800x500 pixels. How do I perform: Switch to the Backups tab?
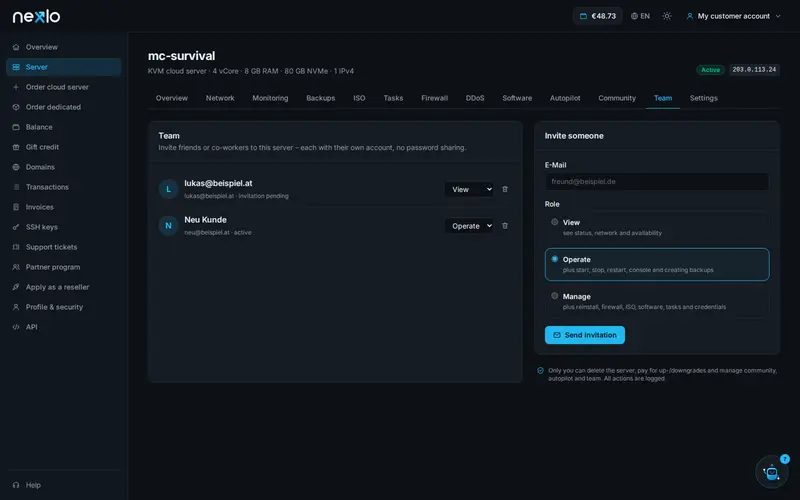click(320, 98)
